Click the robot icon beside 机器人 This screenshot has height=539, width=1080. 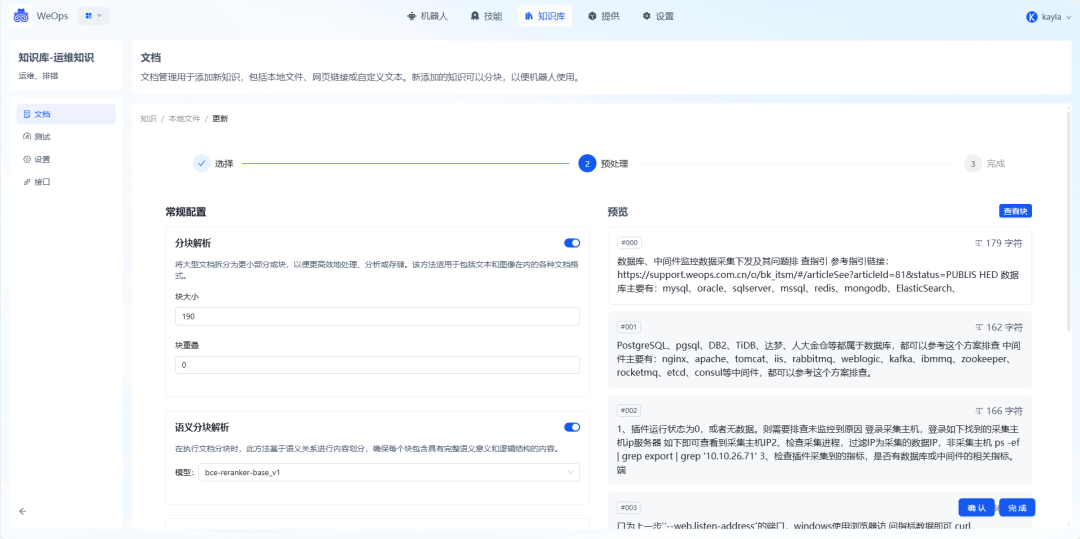[412, 16]
